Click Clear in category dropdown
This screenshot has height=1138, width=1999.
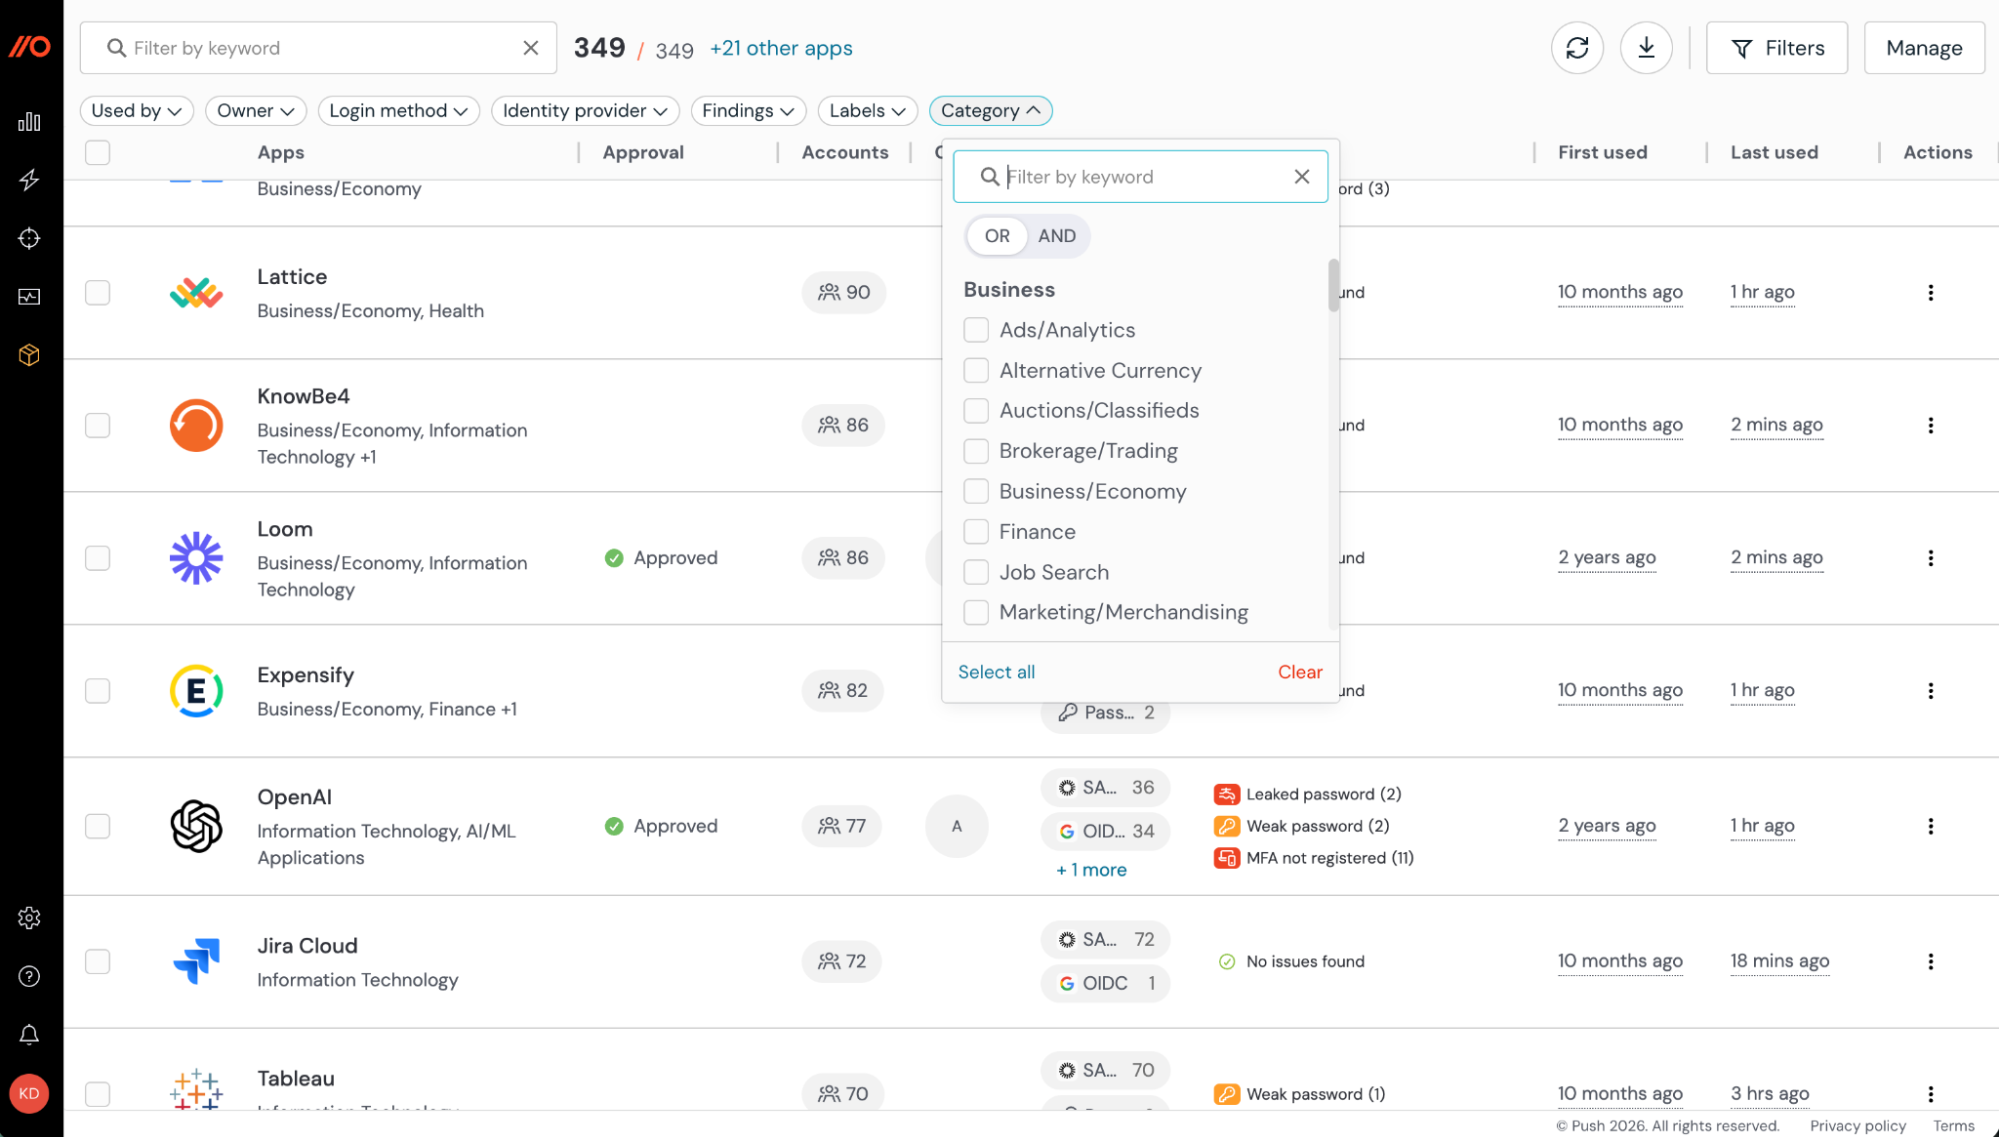(x=1300, y=673)
